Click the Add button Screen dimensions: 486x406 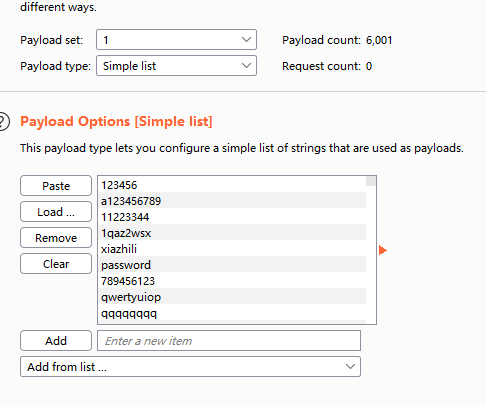click(x=56, y=341)
